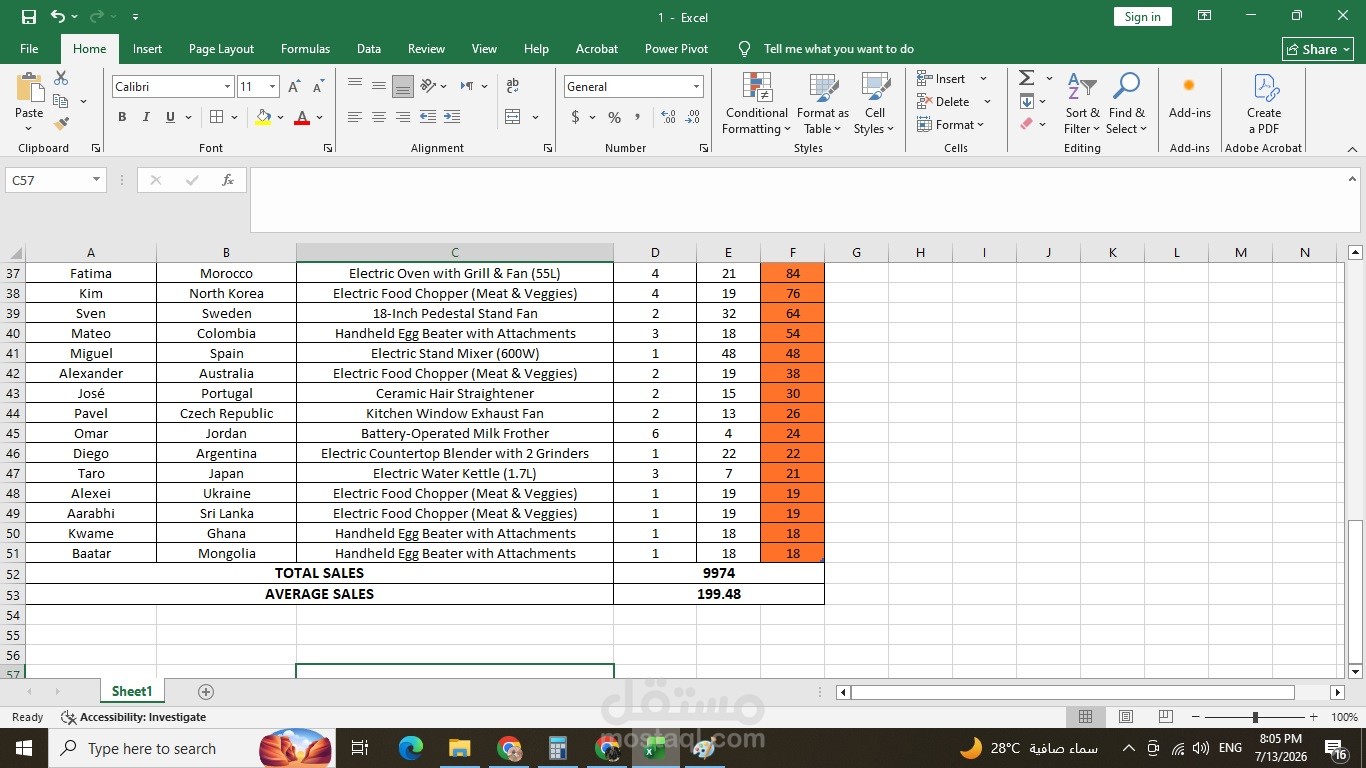The width and height of the screenshot is (1366, 768).
Task: Toggle Top Align
Action: (x=355, y=86)
